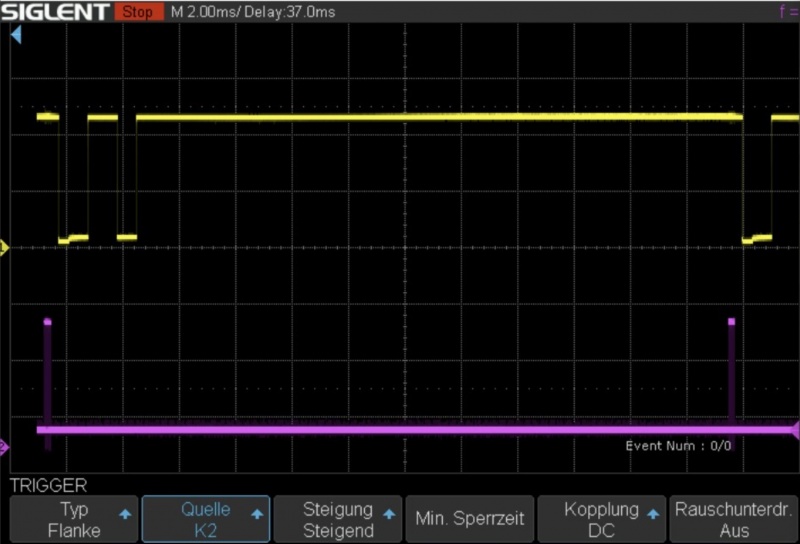Select the purple channel 2 ground marker
Screen dimensions: 800x544
[4, 447]
